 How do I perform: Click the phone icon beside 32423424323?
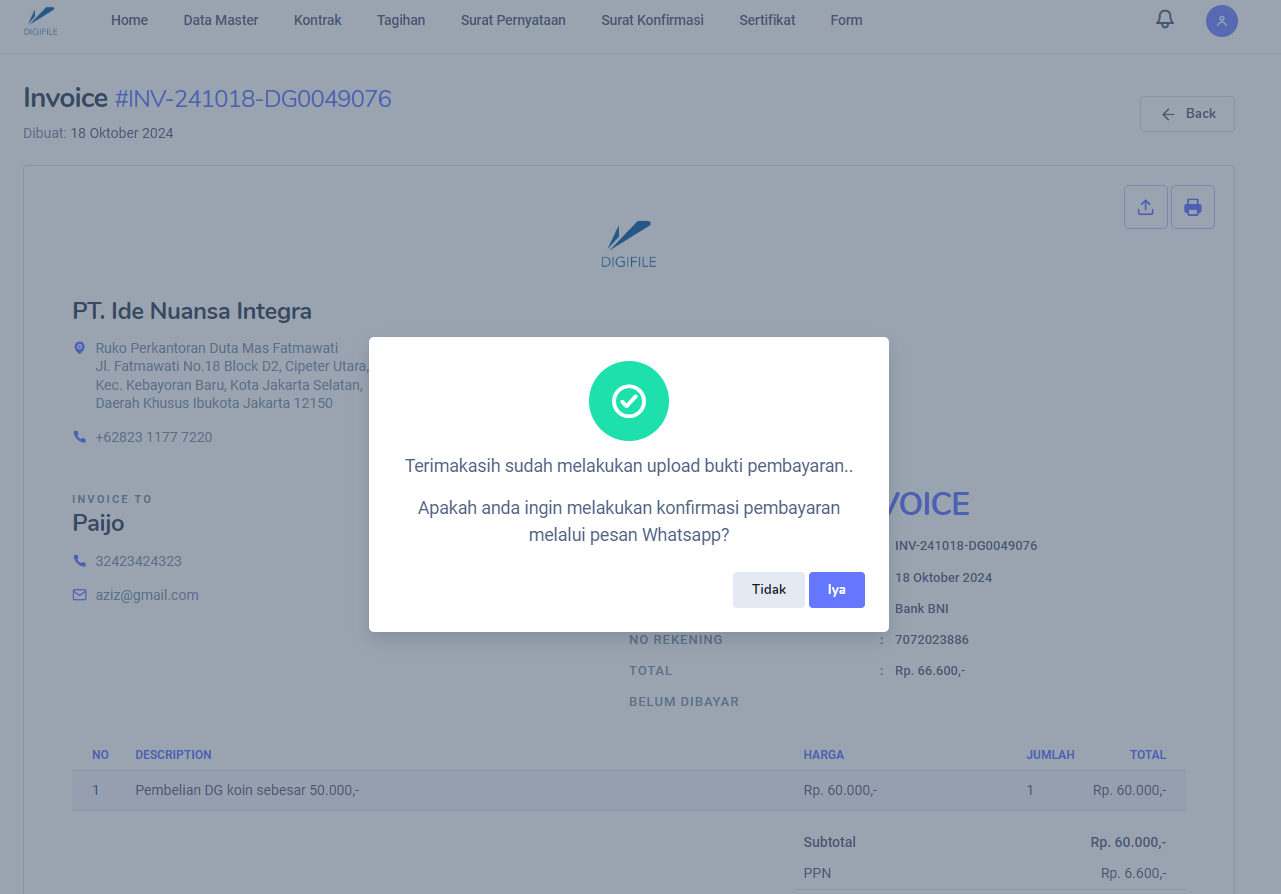click(80, 561)
